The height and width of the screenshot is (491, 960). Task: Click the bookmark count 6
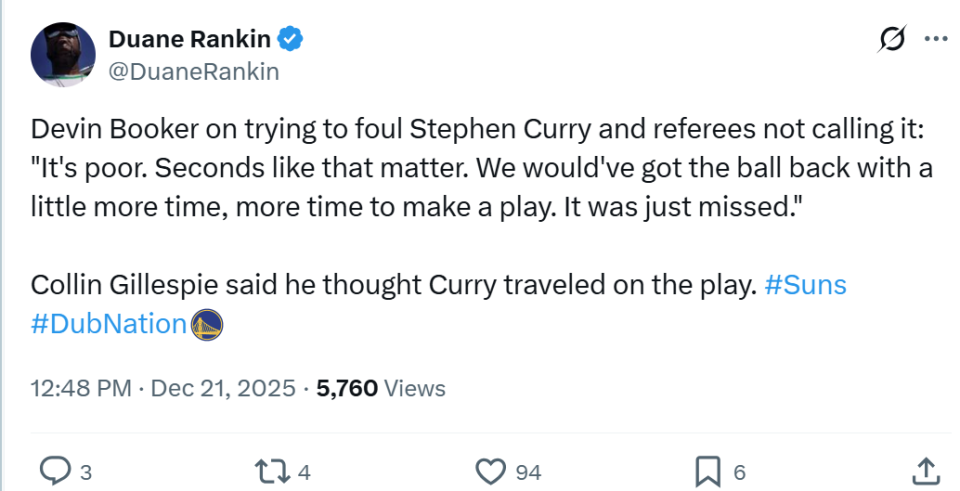pos(740,470)
